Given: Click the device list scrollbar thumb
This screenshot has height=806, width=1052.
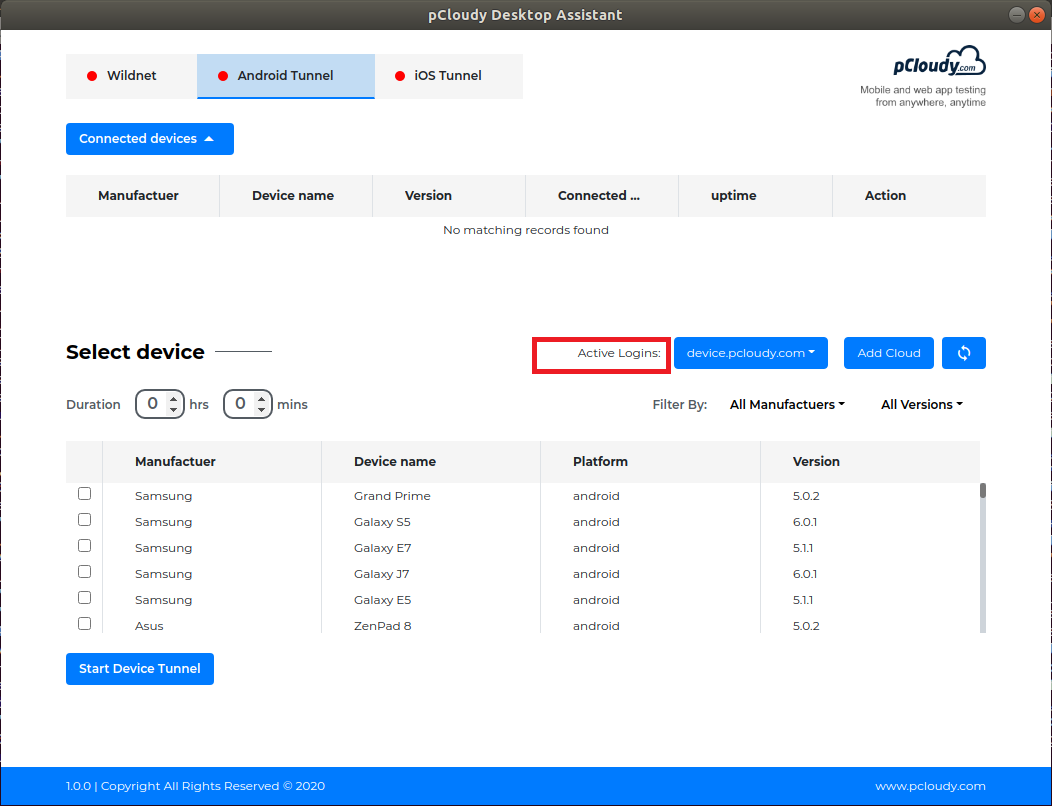Looking at the screenshot, I should 983,491.
